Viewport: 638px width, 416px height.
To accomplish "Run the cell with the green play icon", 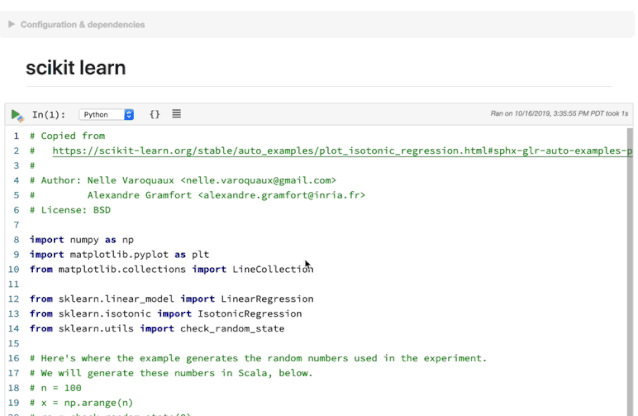I will (17, 115).
